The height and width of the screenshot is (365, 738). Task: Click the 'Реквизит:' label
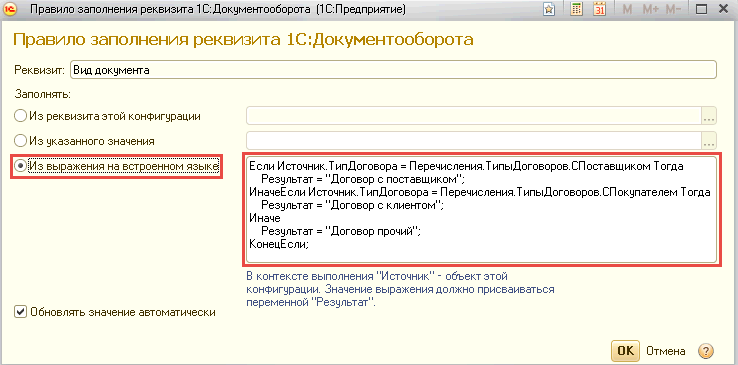41,70
